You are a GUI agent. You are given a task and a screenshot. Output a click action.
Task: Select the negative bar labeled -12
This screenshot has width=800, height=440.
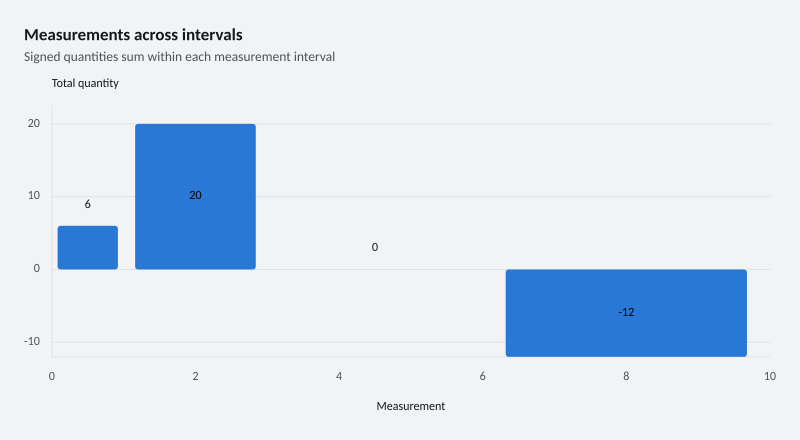pos(626,313)
